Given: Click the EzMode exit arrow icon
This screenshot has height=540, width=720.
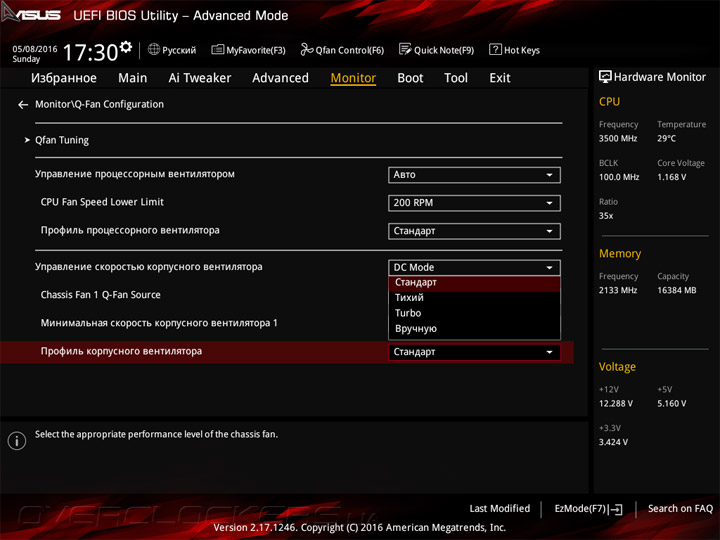Looking at the screenshot, I should click(615, 509).
